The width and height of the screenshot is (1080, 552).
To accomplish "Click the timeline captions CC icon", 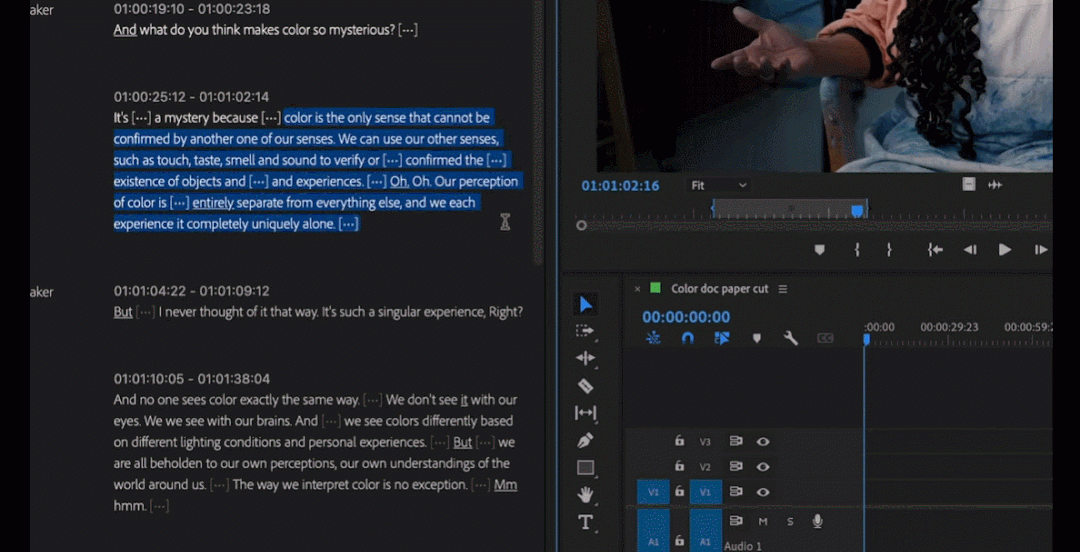I will [825, 338].
